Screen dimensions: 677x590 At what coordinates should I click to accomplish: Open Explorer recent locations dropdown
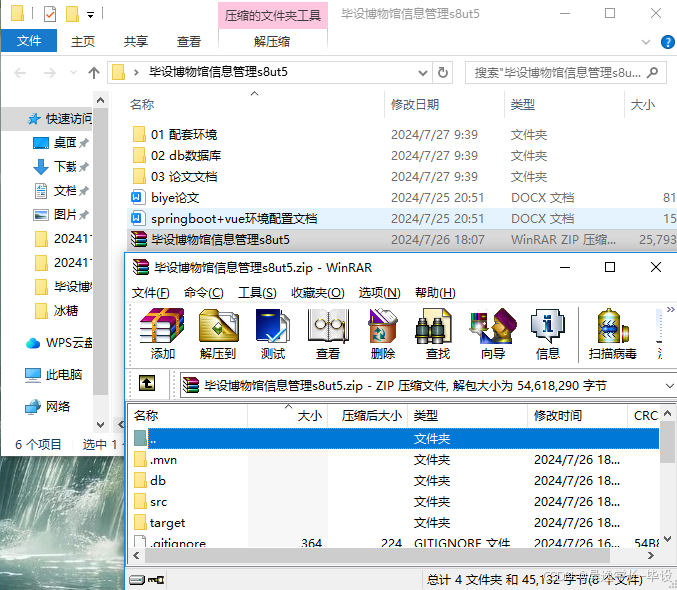(73, 73)
